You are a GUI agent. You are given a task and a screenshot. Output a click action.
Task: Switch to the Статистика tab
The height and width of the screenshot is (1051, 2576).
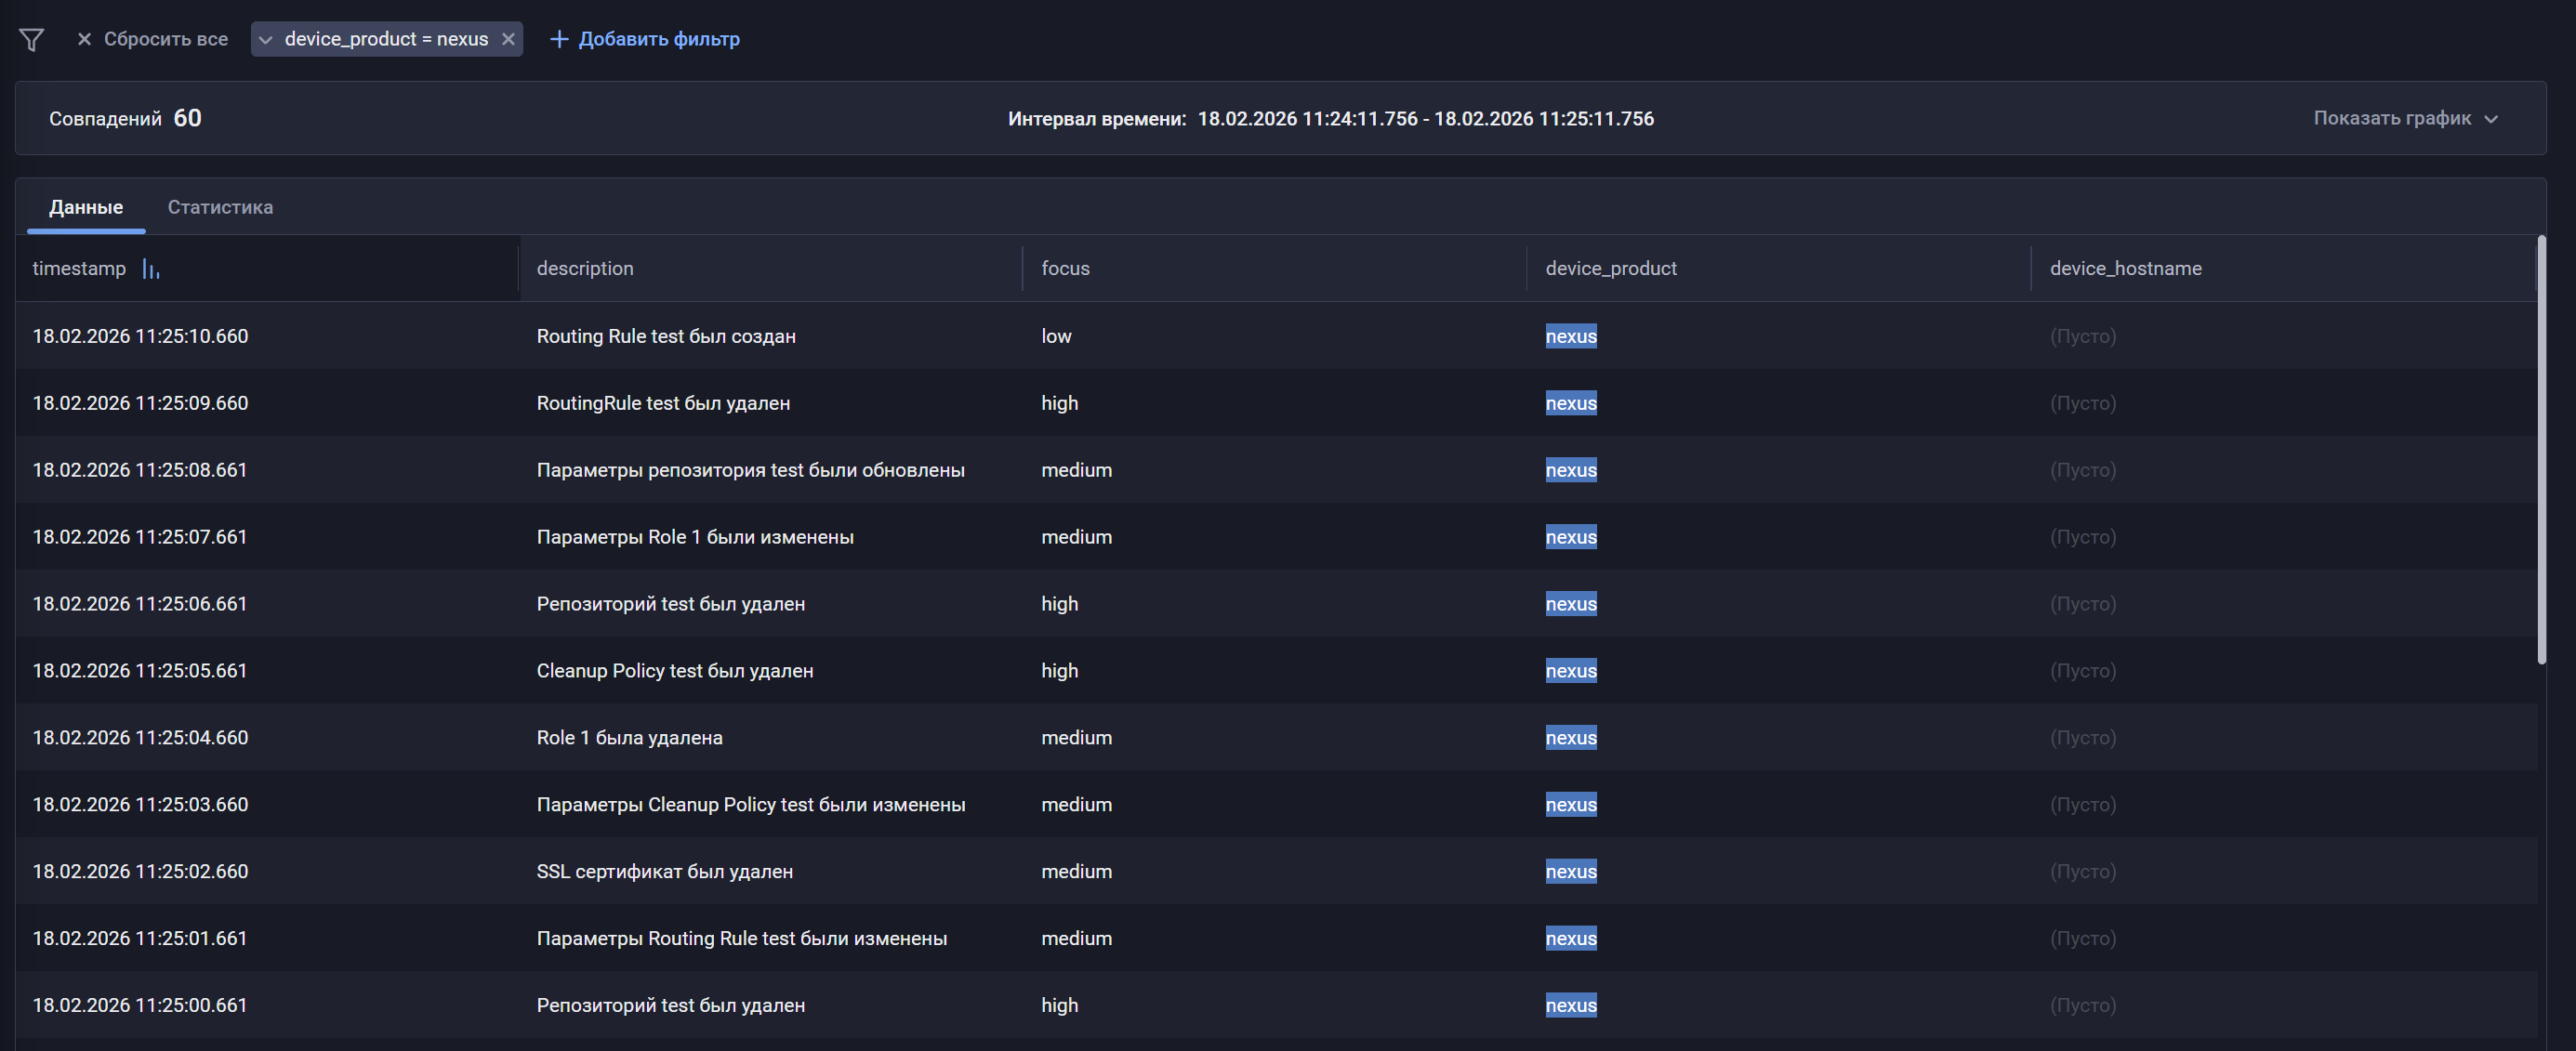tap(220, 207)
